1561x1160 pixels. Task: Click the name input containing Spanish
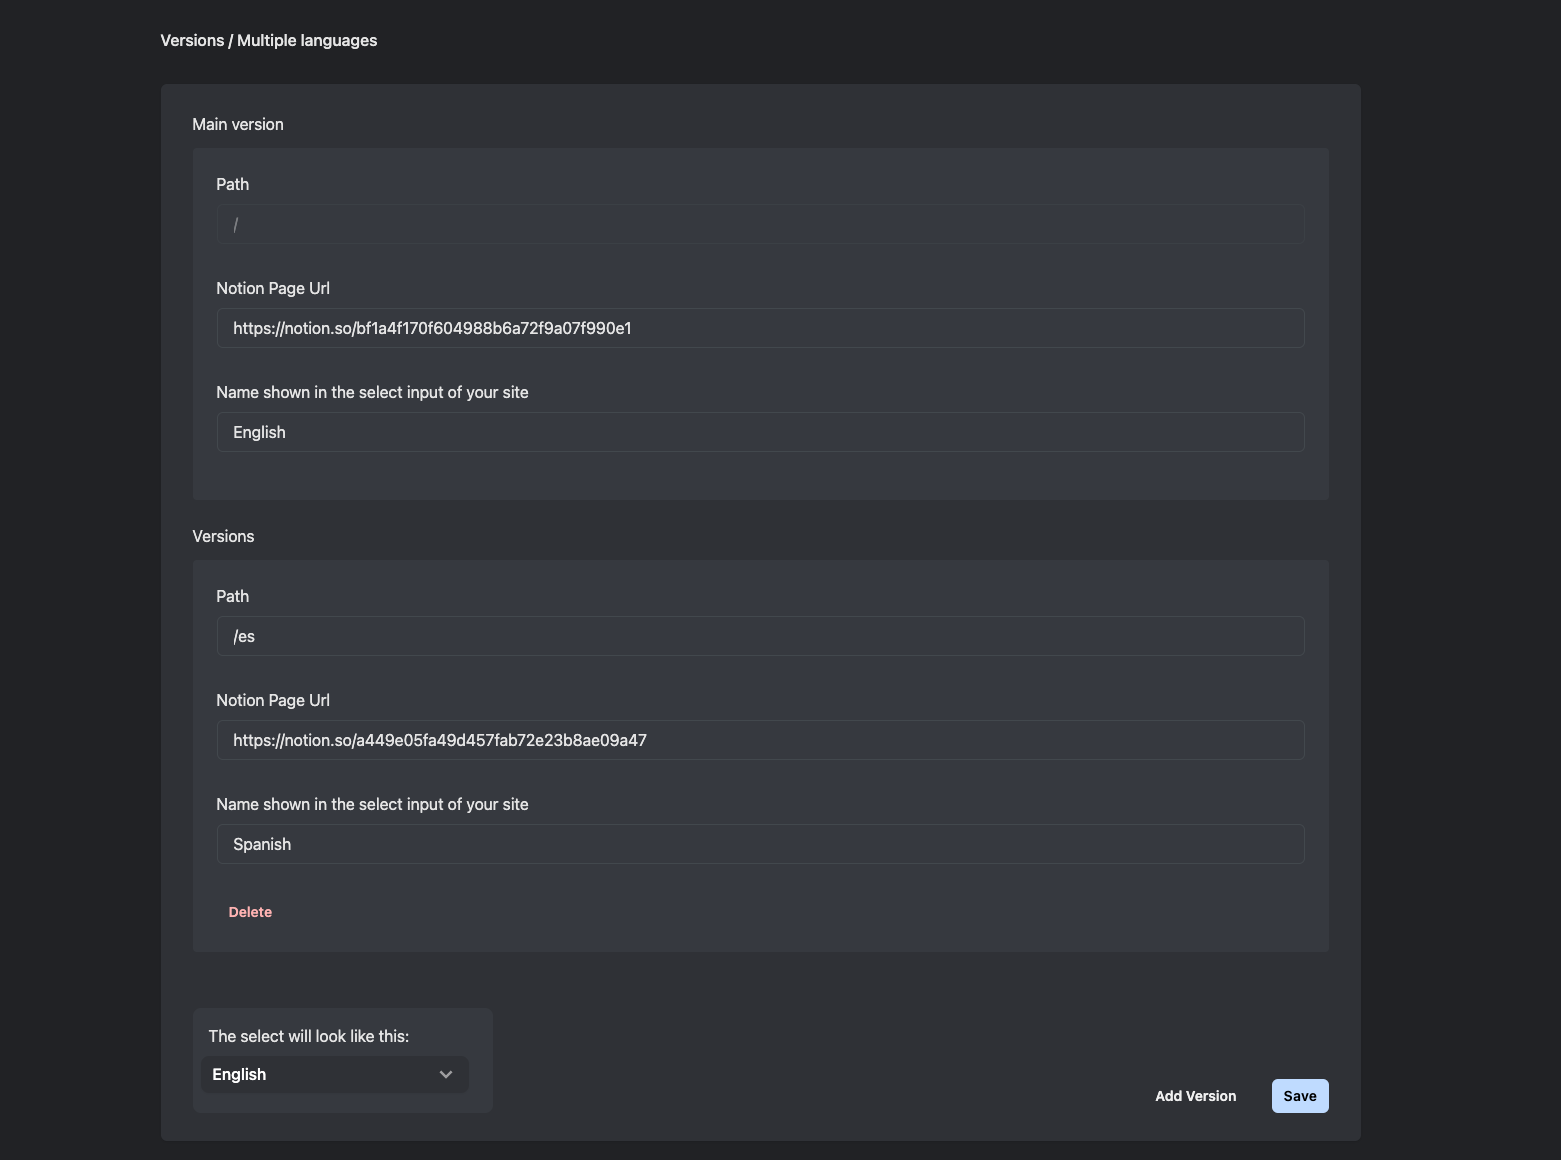[x=760, y=845]
